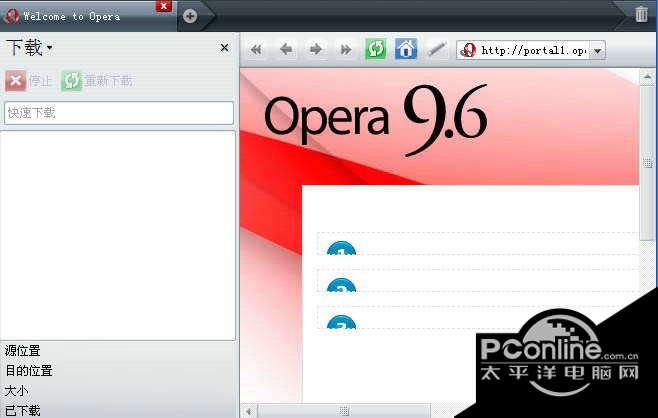Click the first blue step circle
The height and width of the screenshot is (418, 658).
[341, 248]
